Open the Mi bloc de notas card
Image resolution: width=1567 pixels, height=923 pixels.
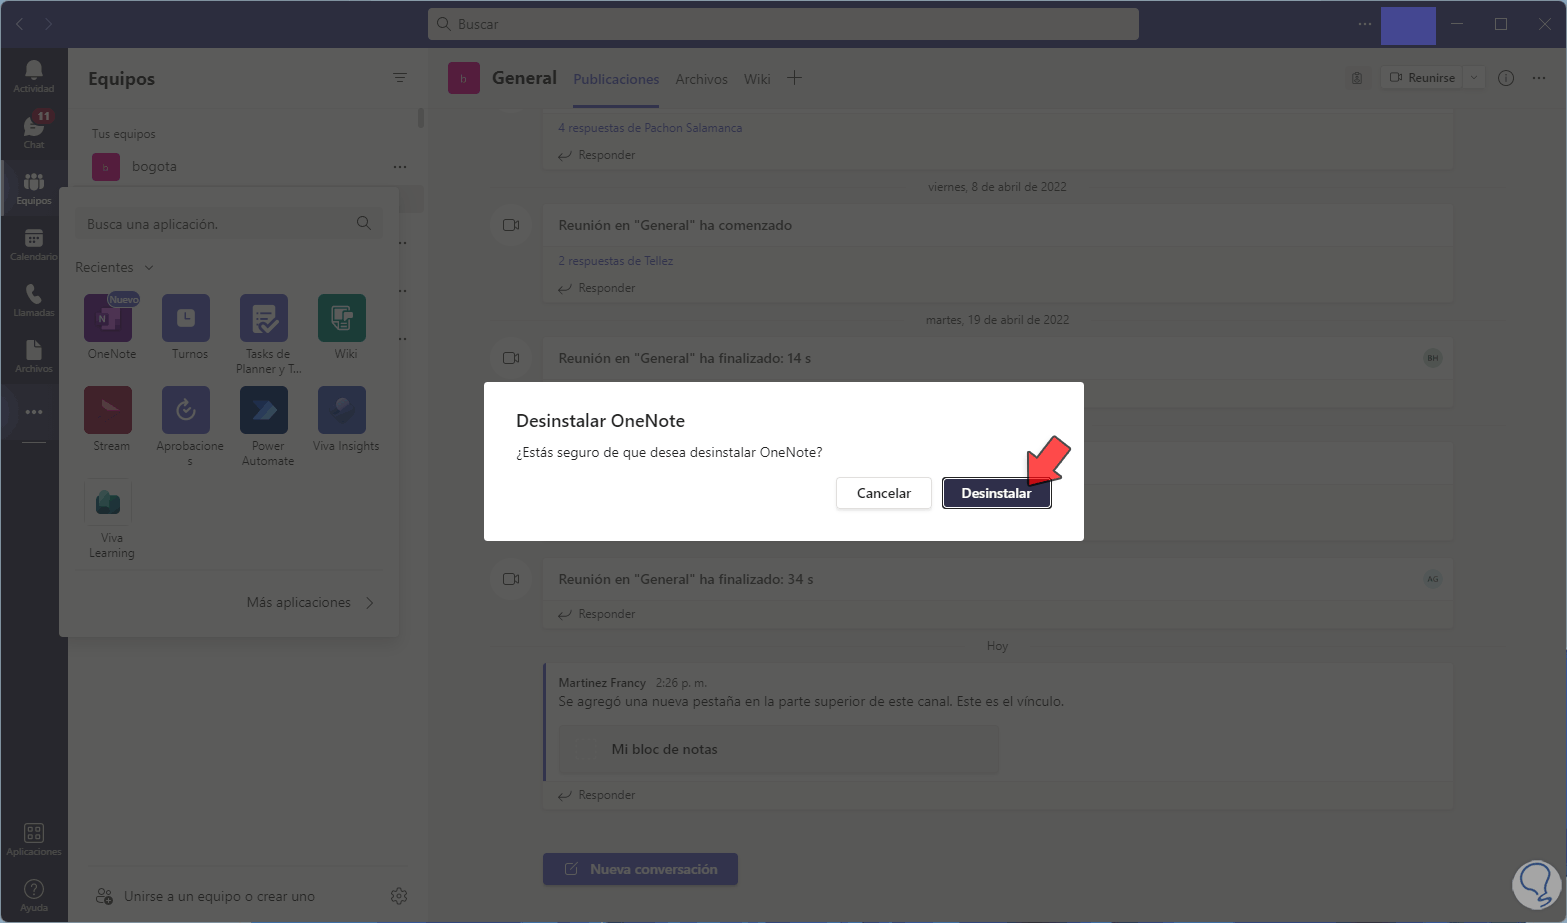[x=778, y=749]
